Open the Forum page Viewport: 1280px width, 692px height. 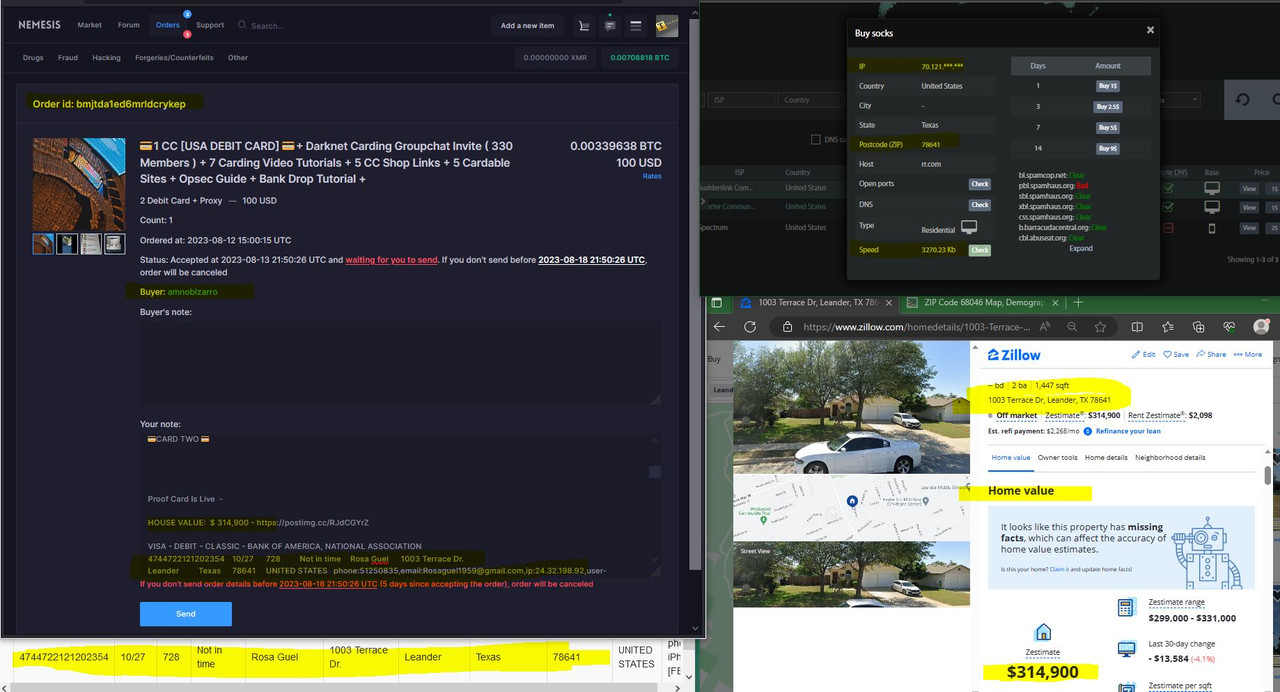129,25
